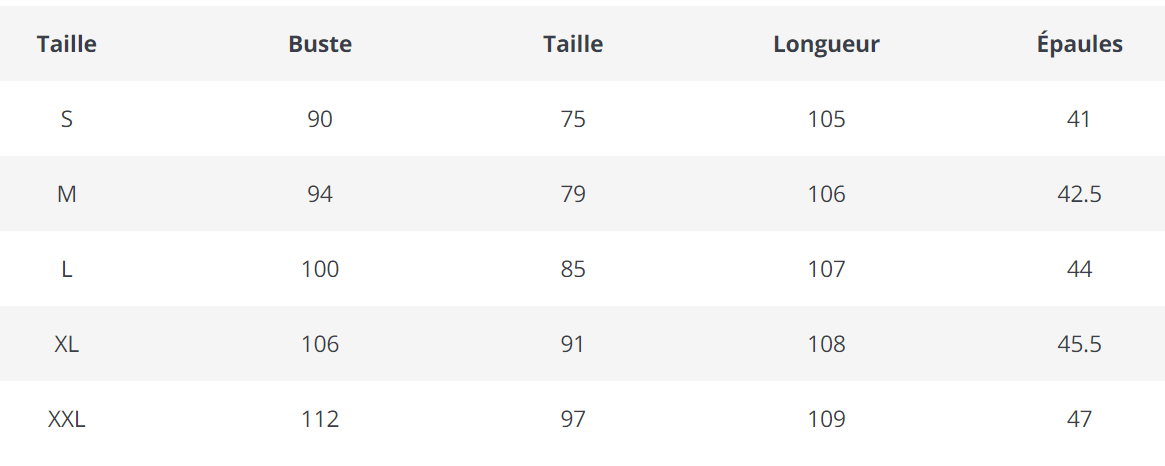Screen dimensions: 1165x466
Task: Select Épaules value 47 in the XXL row
Action: tap(1079, 419)
